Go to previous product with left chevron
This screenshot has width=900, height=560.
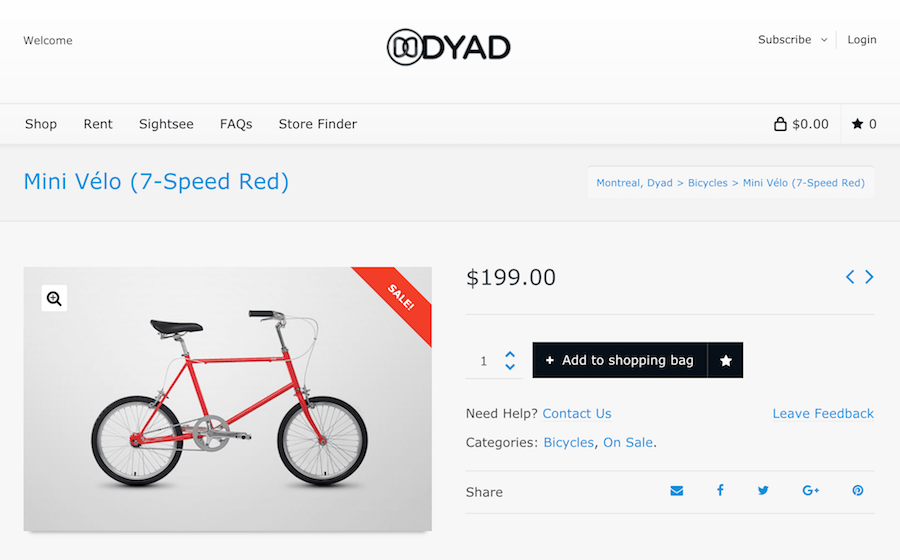click(850, 277)
